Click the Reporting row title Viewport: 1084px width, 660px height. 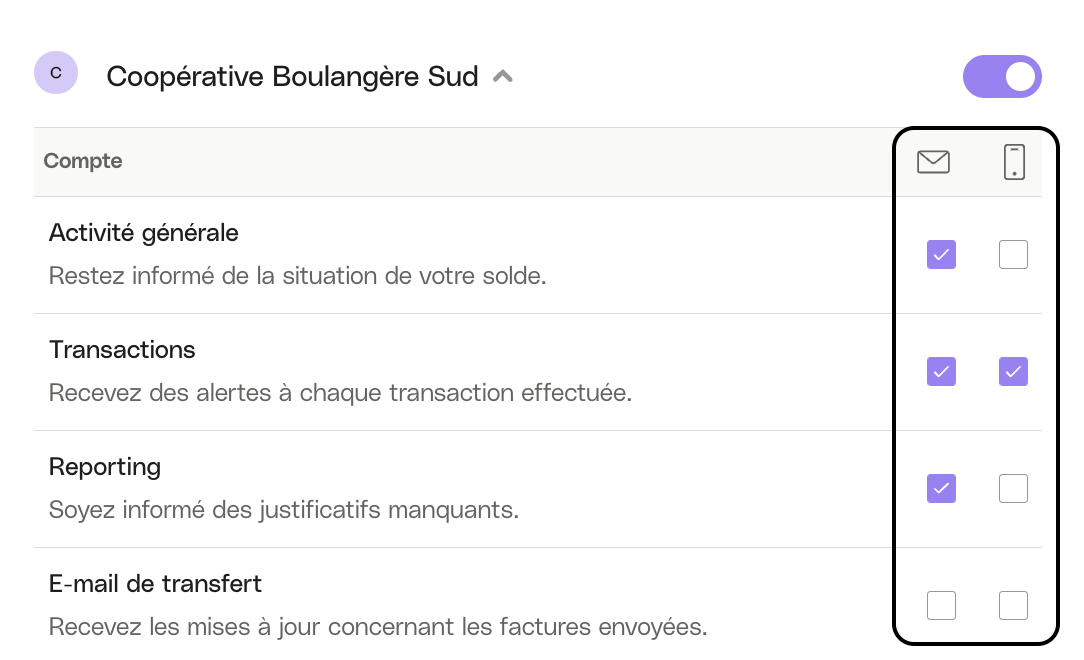click(x=105, y=468)
